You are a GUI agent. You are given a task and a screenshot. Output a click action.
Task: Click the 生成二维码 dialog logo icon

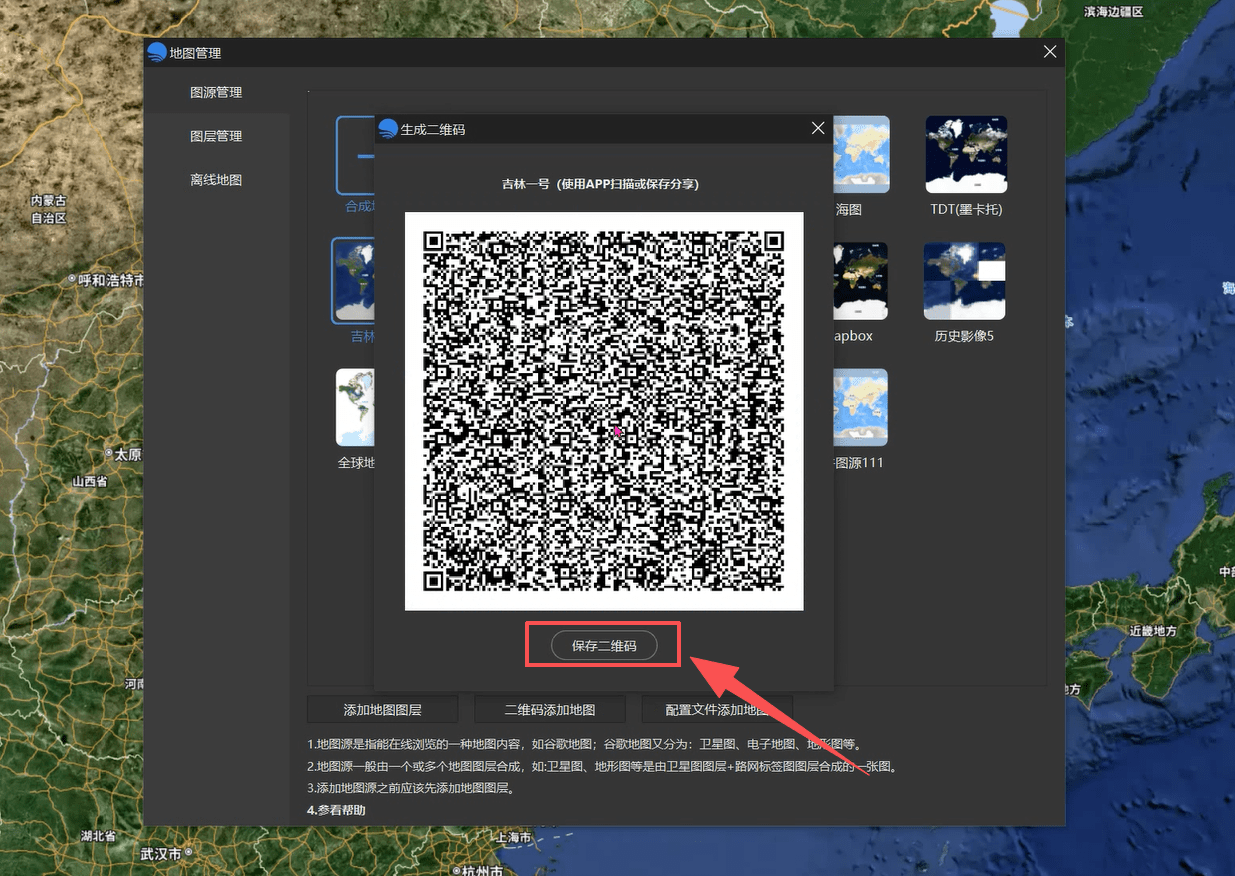(388, 129)
